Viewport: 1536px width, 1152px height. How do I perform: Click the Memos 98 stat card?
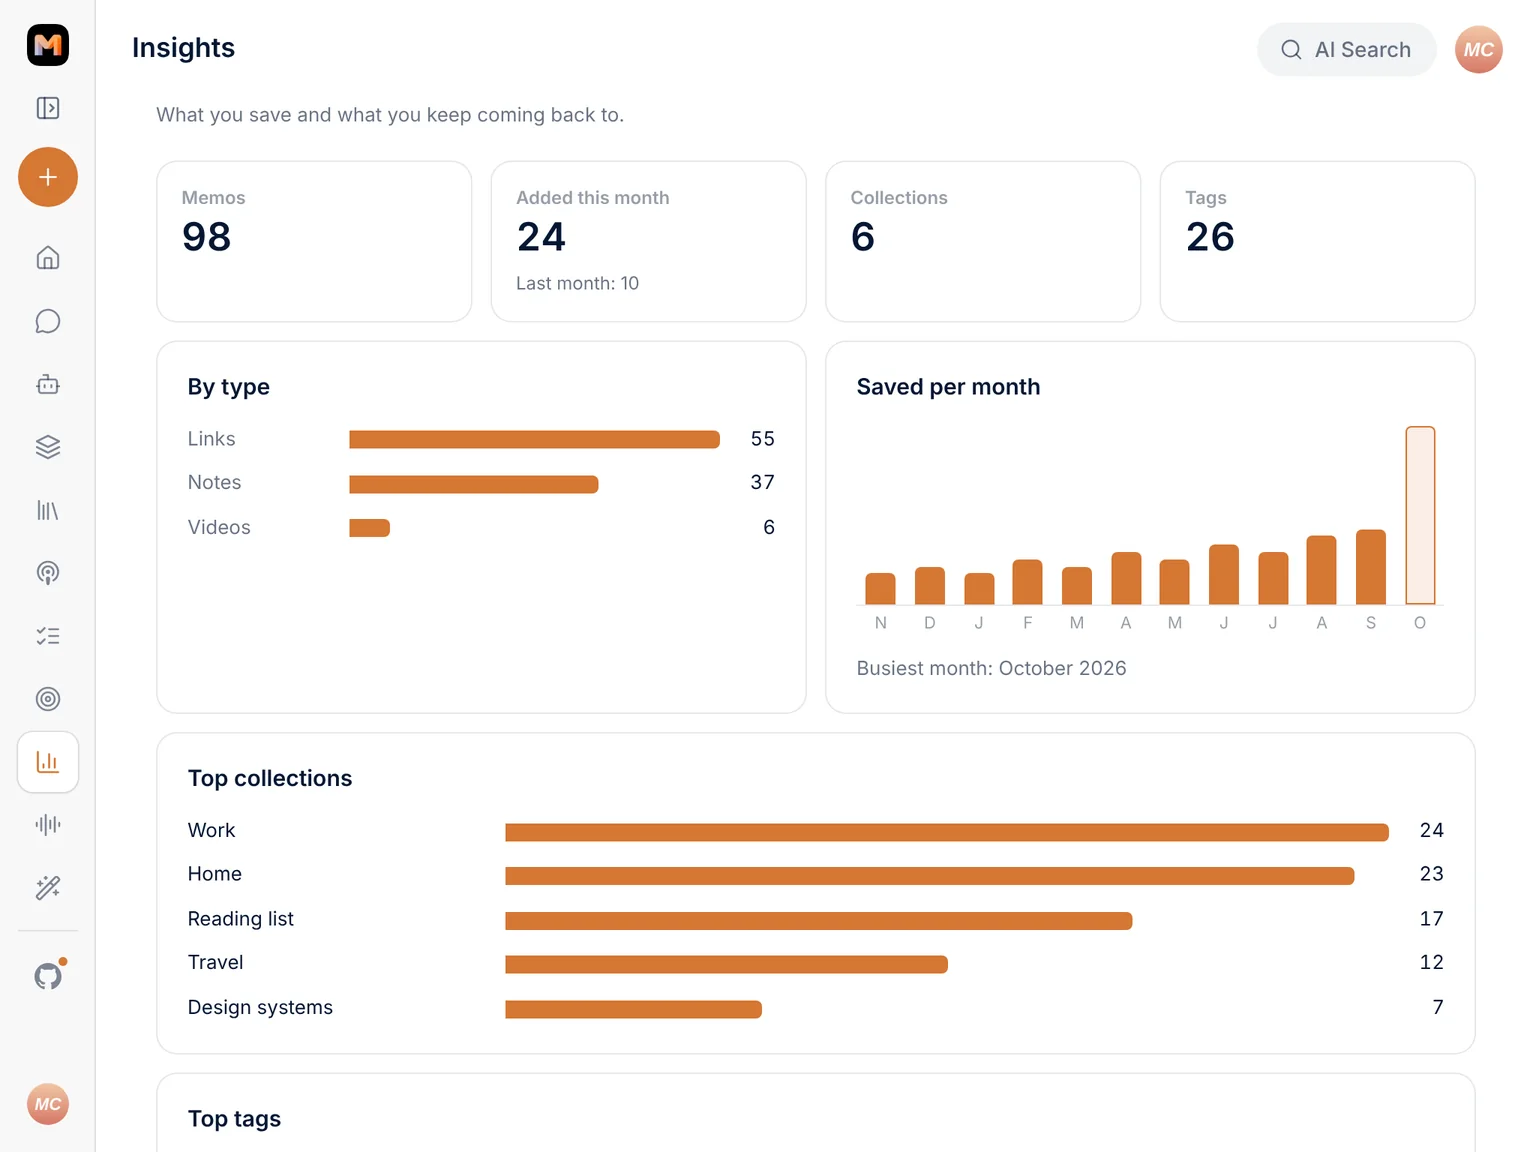[314, 242]
